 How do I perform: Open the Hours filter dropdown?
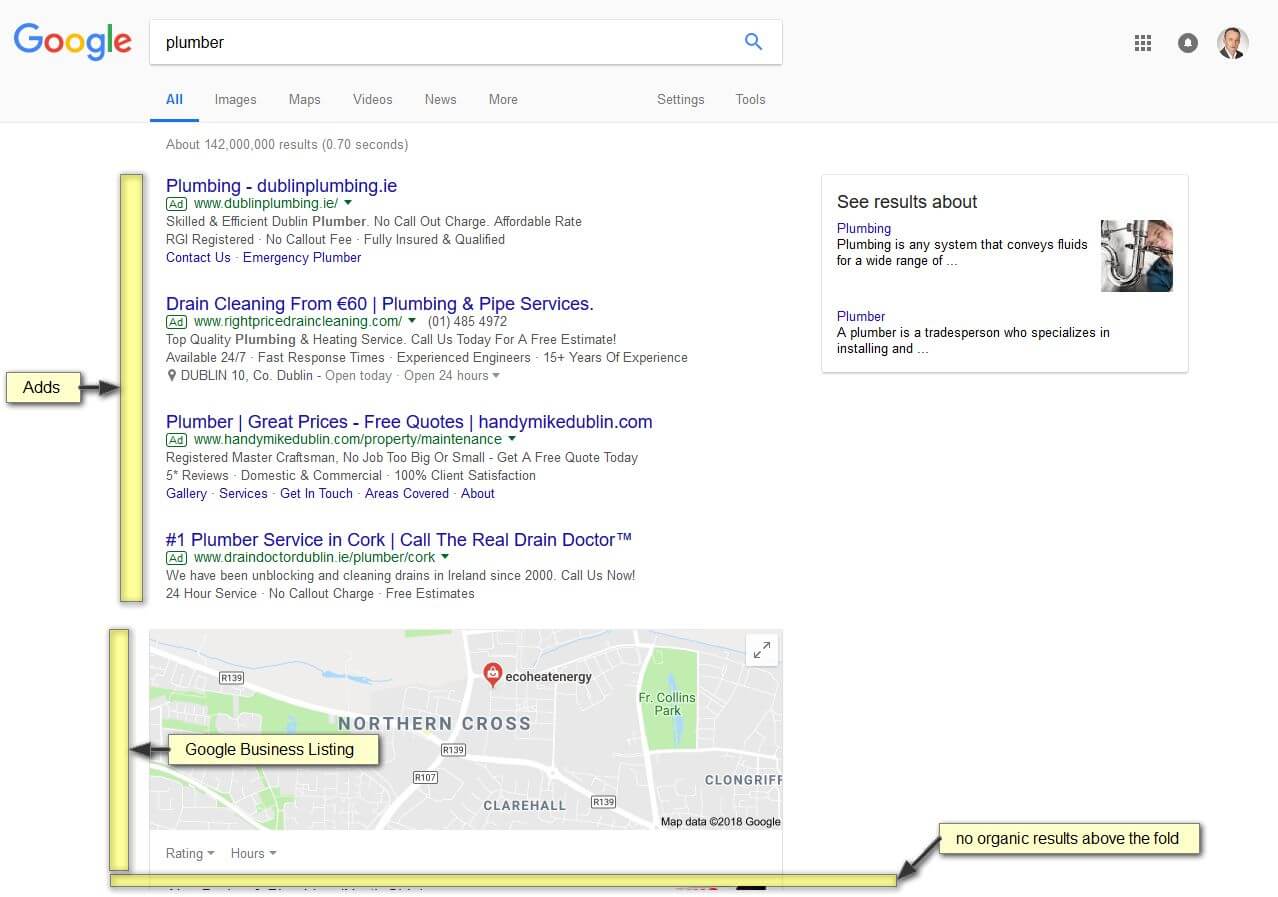tap(253, 853)
